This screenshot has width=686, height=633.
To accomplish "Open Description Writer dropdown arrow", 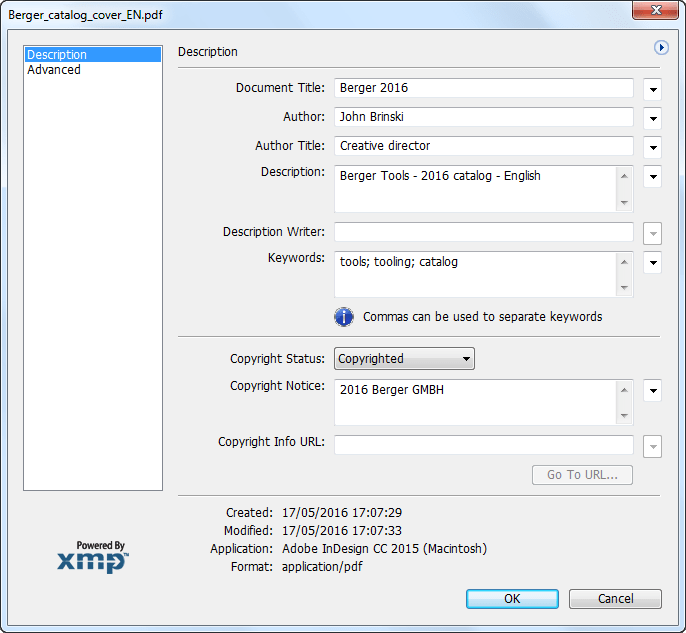I will click(652, 234).
